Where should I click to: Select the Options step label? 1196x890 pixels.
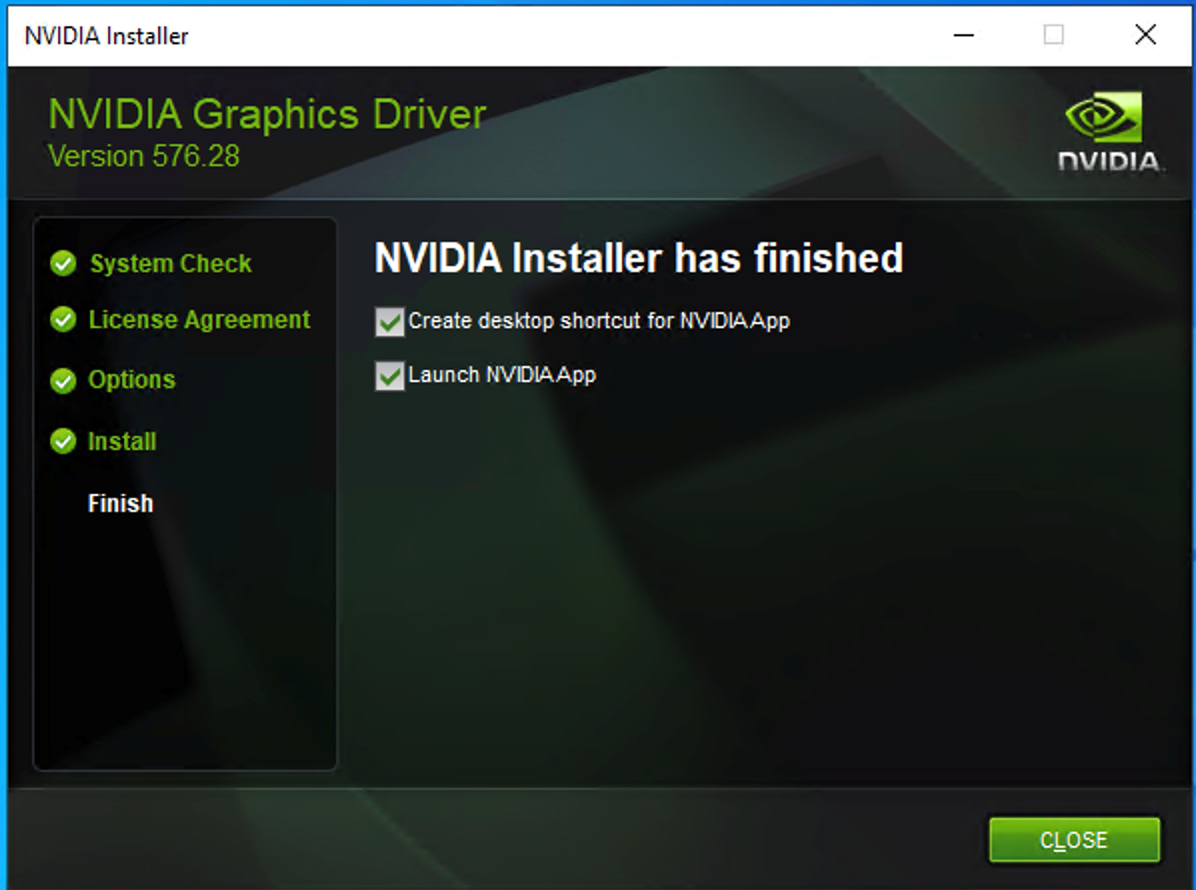click(x=132, y=380)
